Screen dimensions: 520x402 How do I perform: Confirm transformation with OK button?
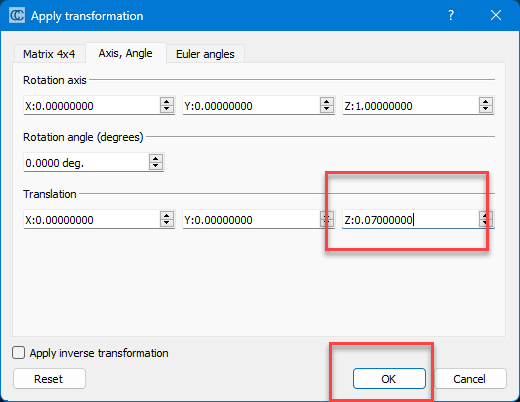click(389, 379)
